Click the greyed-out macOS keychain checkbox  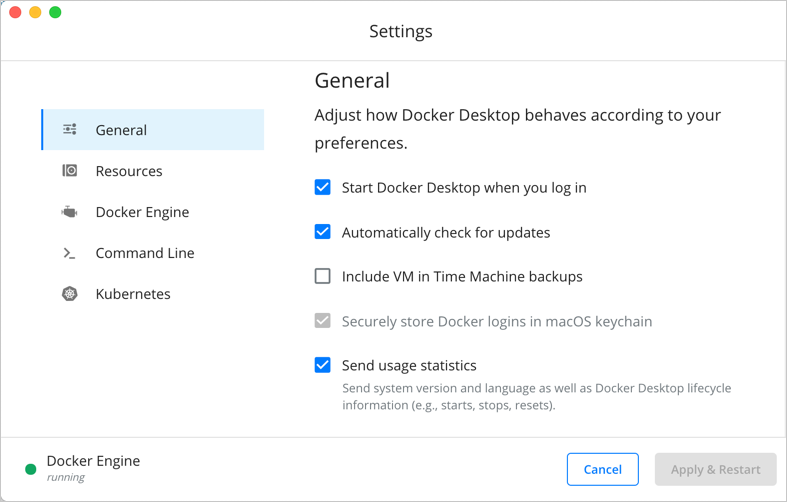coord(323,321)
